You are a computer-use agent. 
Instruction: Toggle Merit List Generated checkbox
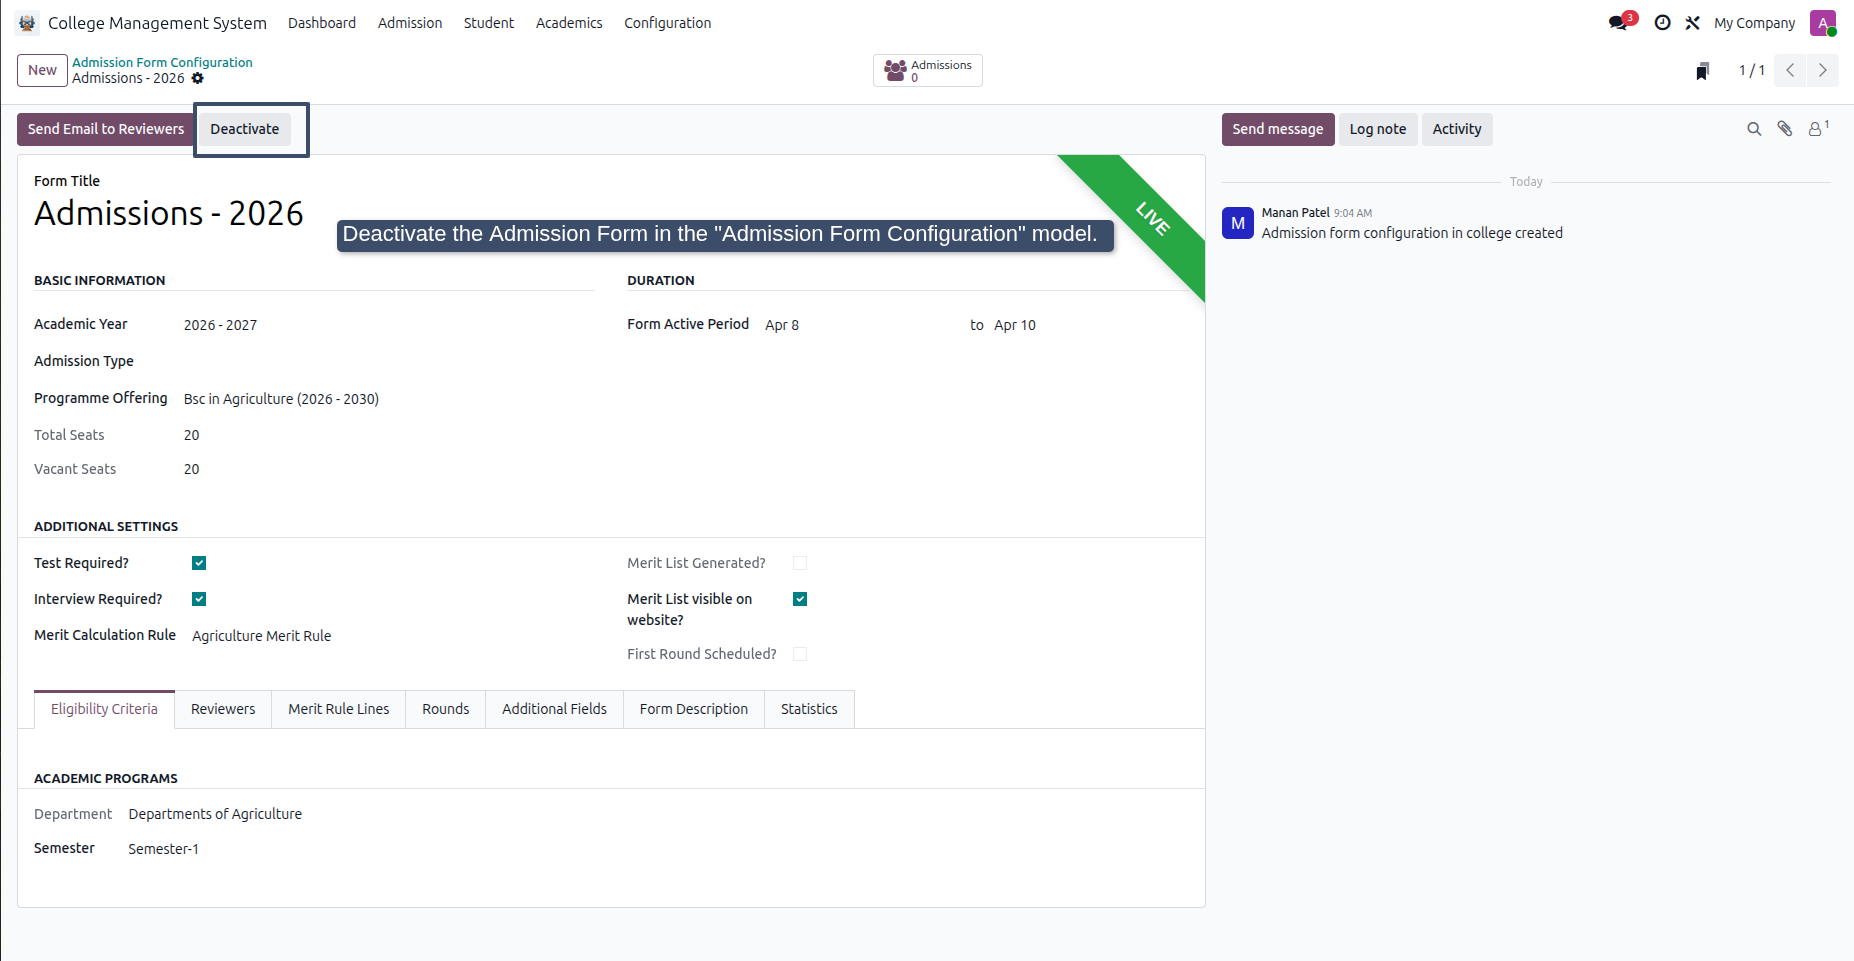click(800, 563)
